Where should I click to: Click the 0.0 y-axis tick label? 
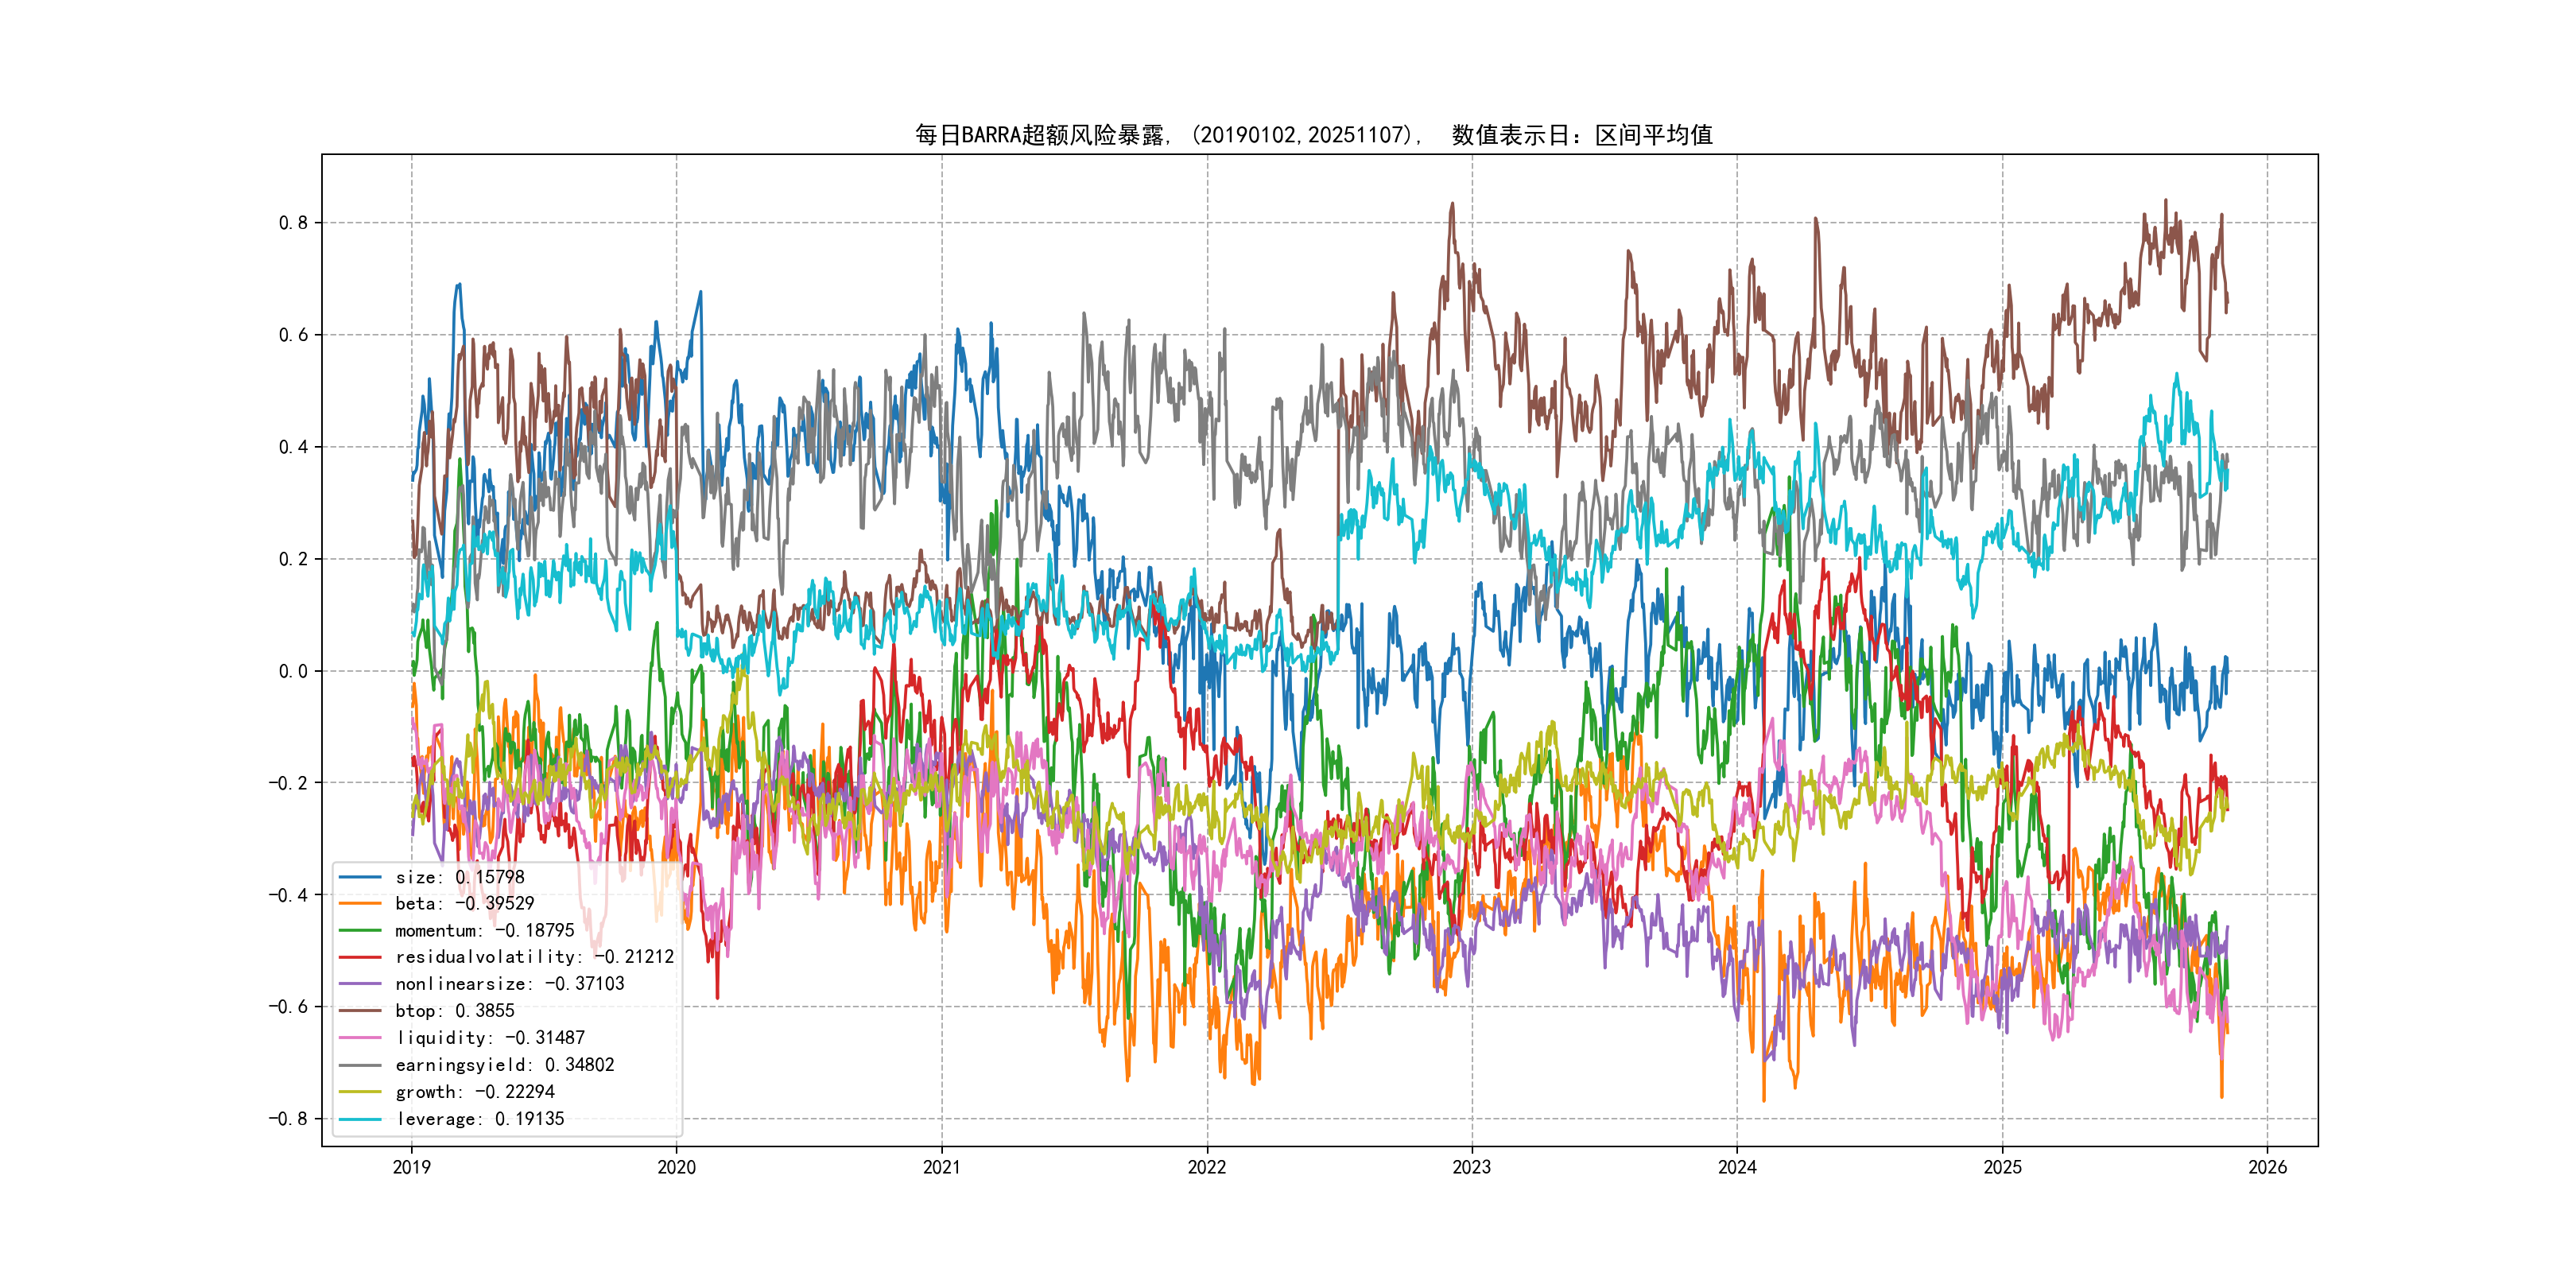(x=293, y=671)
